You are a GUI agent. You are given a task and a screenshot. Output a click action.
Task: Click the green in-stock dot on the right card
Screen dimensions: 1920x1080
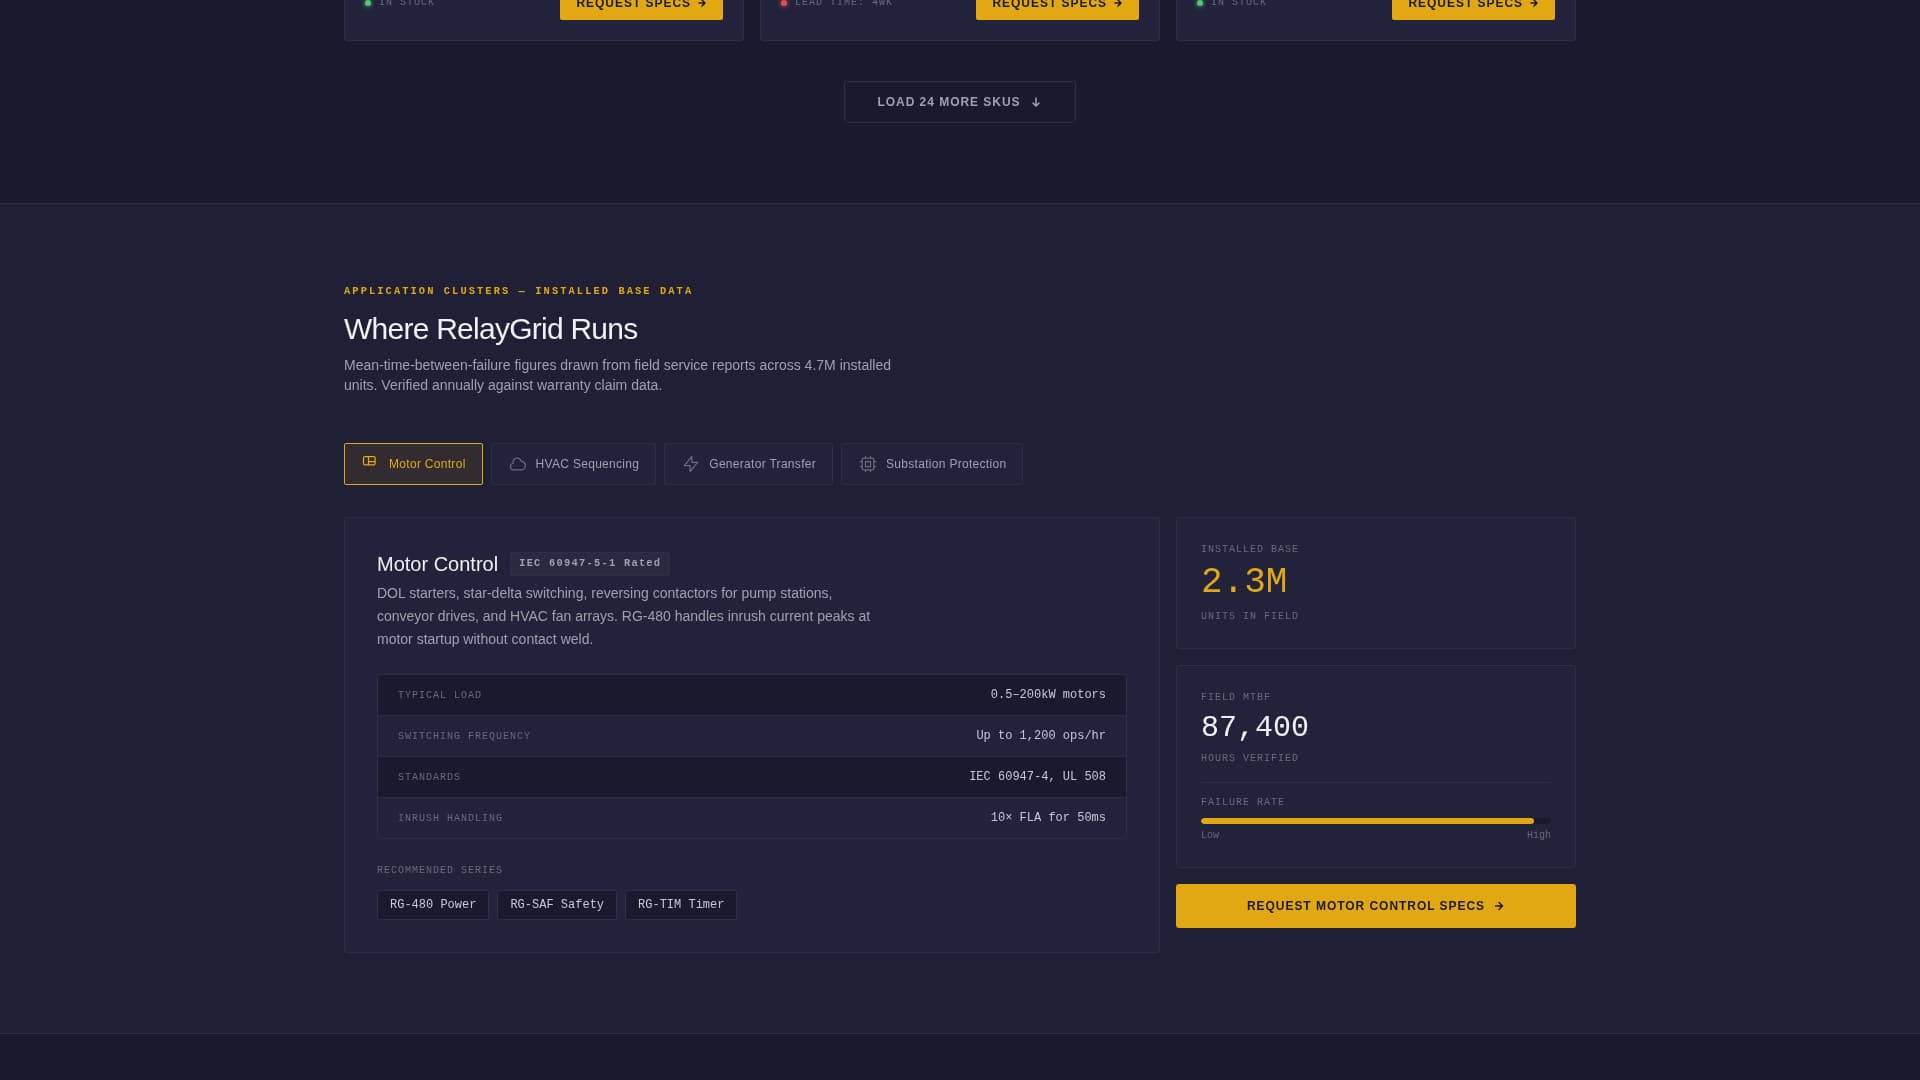click(1200, 3)
